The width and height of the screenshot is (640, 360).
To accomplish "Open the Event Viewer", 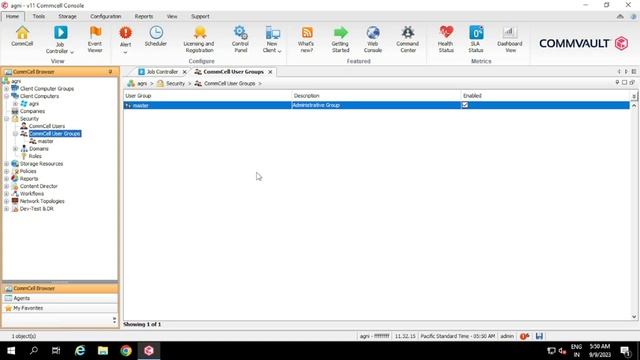I will click(x=95, y=40).
